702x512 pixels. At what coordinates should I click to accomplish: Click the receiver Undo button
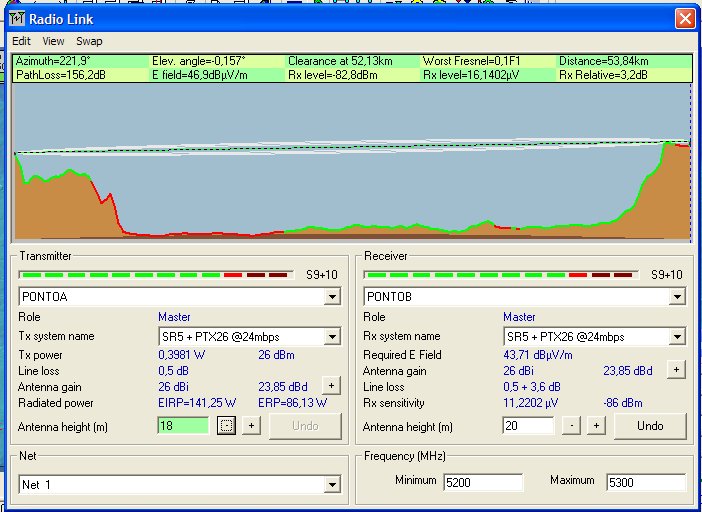[x=650, y=426]
